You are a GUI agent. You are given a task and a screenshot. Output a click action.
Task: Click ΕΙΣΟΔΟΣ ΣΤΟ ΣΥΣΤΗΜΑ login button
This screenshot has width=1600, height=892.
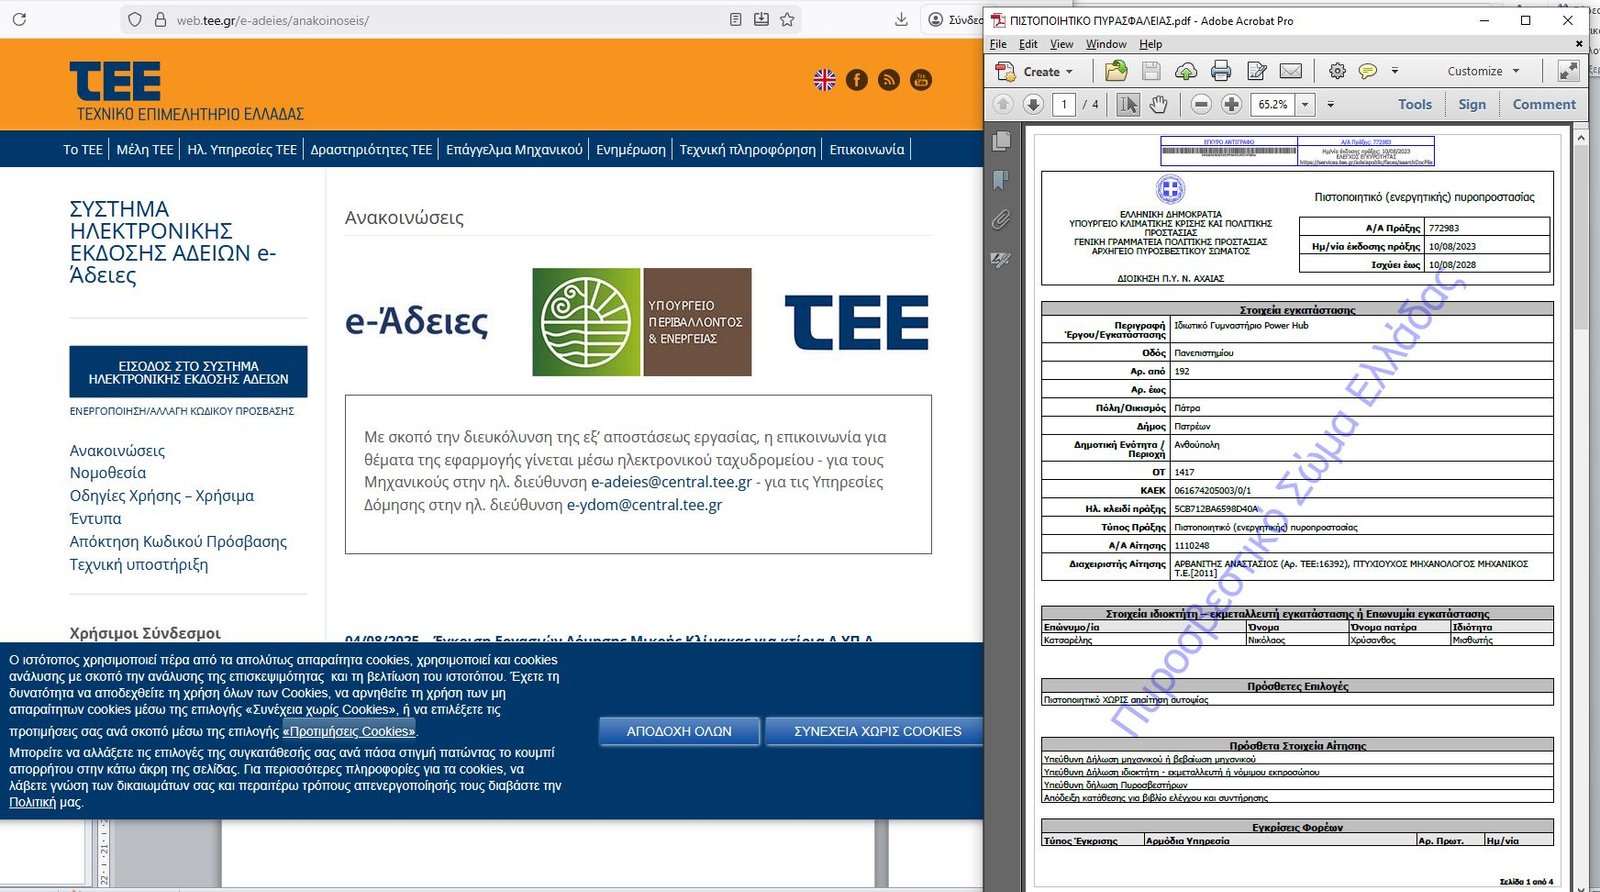pos(188,372)
